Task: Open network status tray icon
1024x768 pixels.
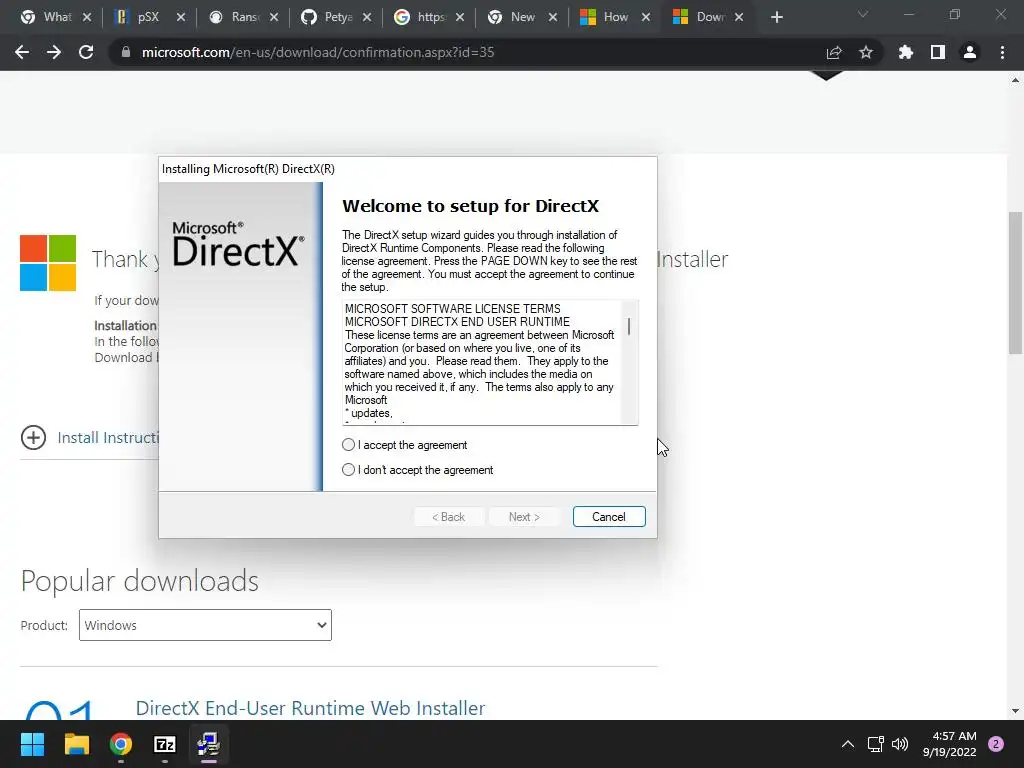Action: click(875, 744)
